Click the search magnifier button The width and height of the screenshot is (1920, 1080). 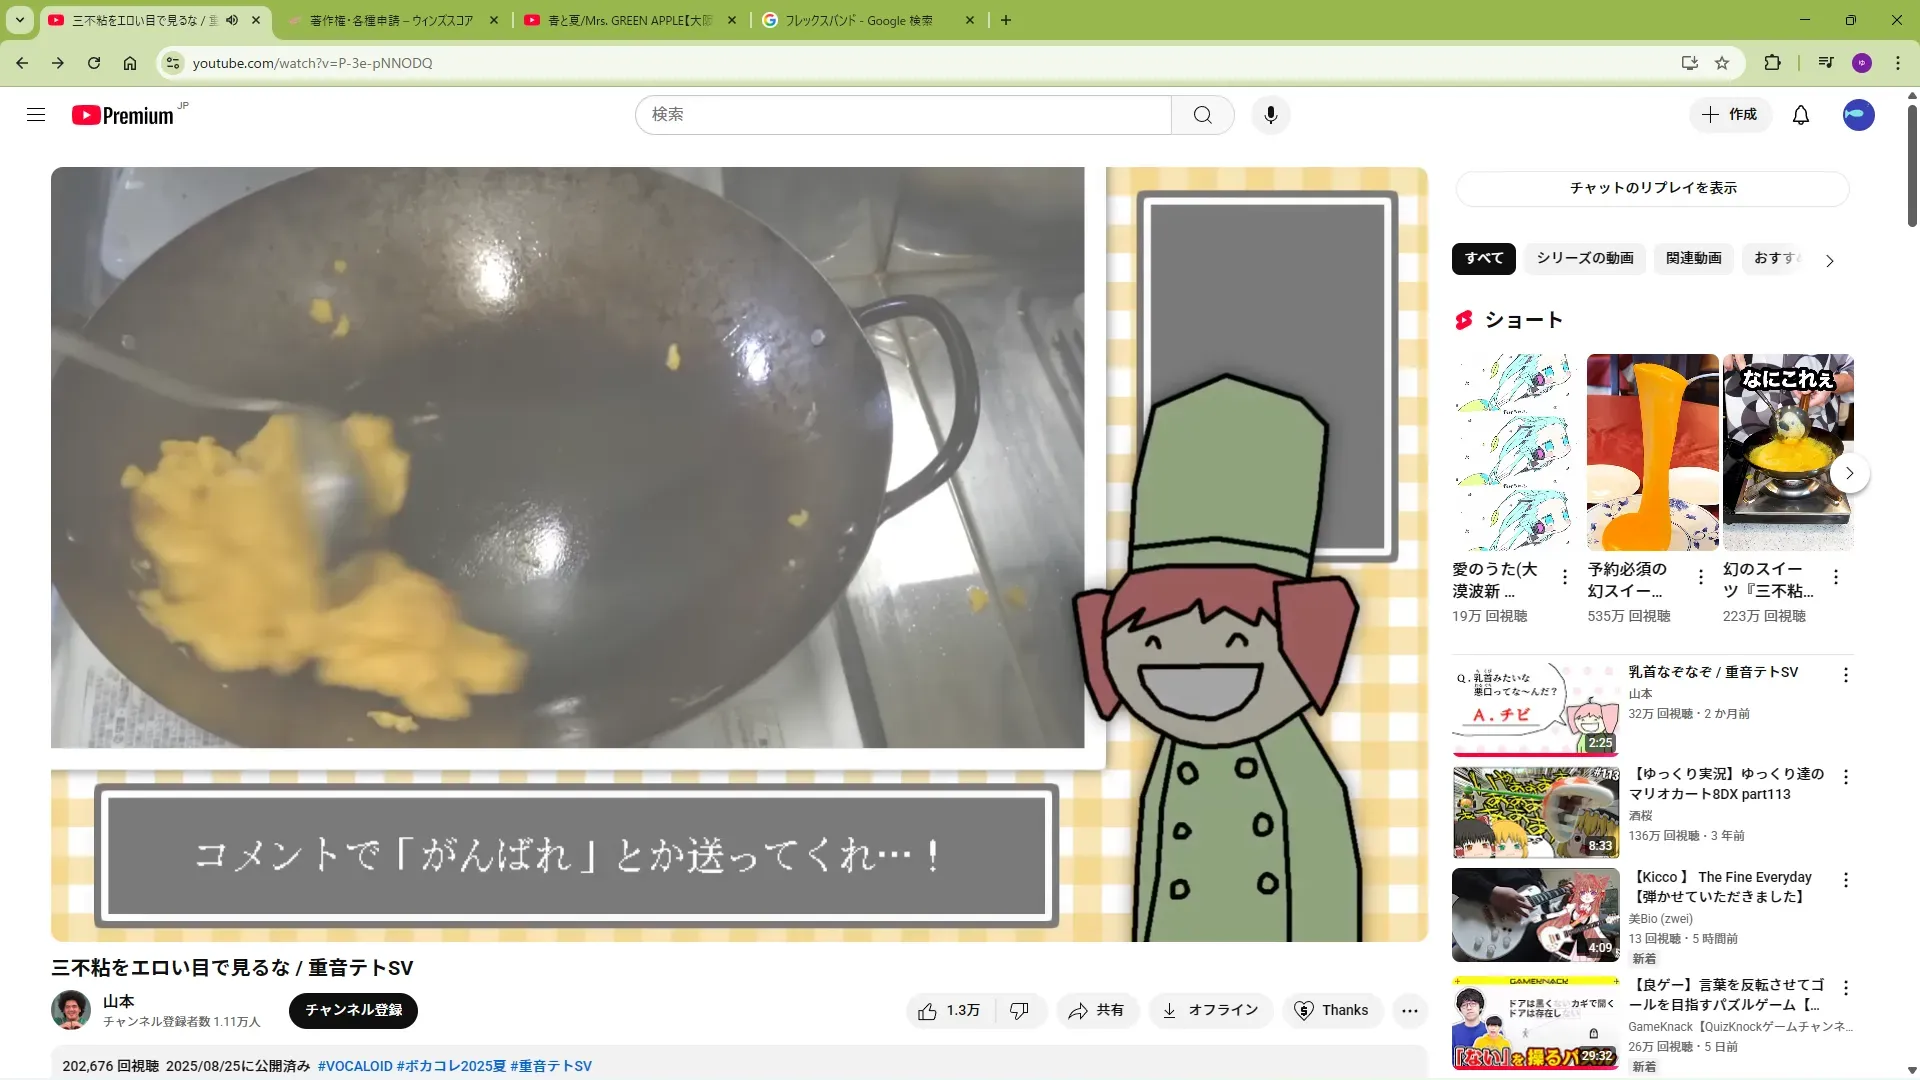1202,115
